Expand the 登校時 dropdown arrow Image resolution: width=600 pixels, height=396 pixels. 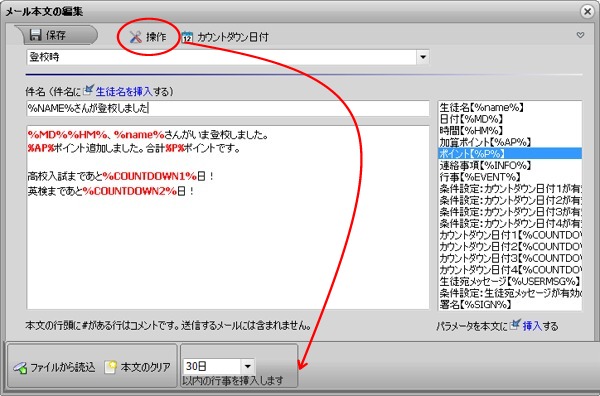(423, 57)
